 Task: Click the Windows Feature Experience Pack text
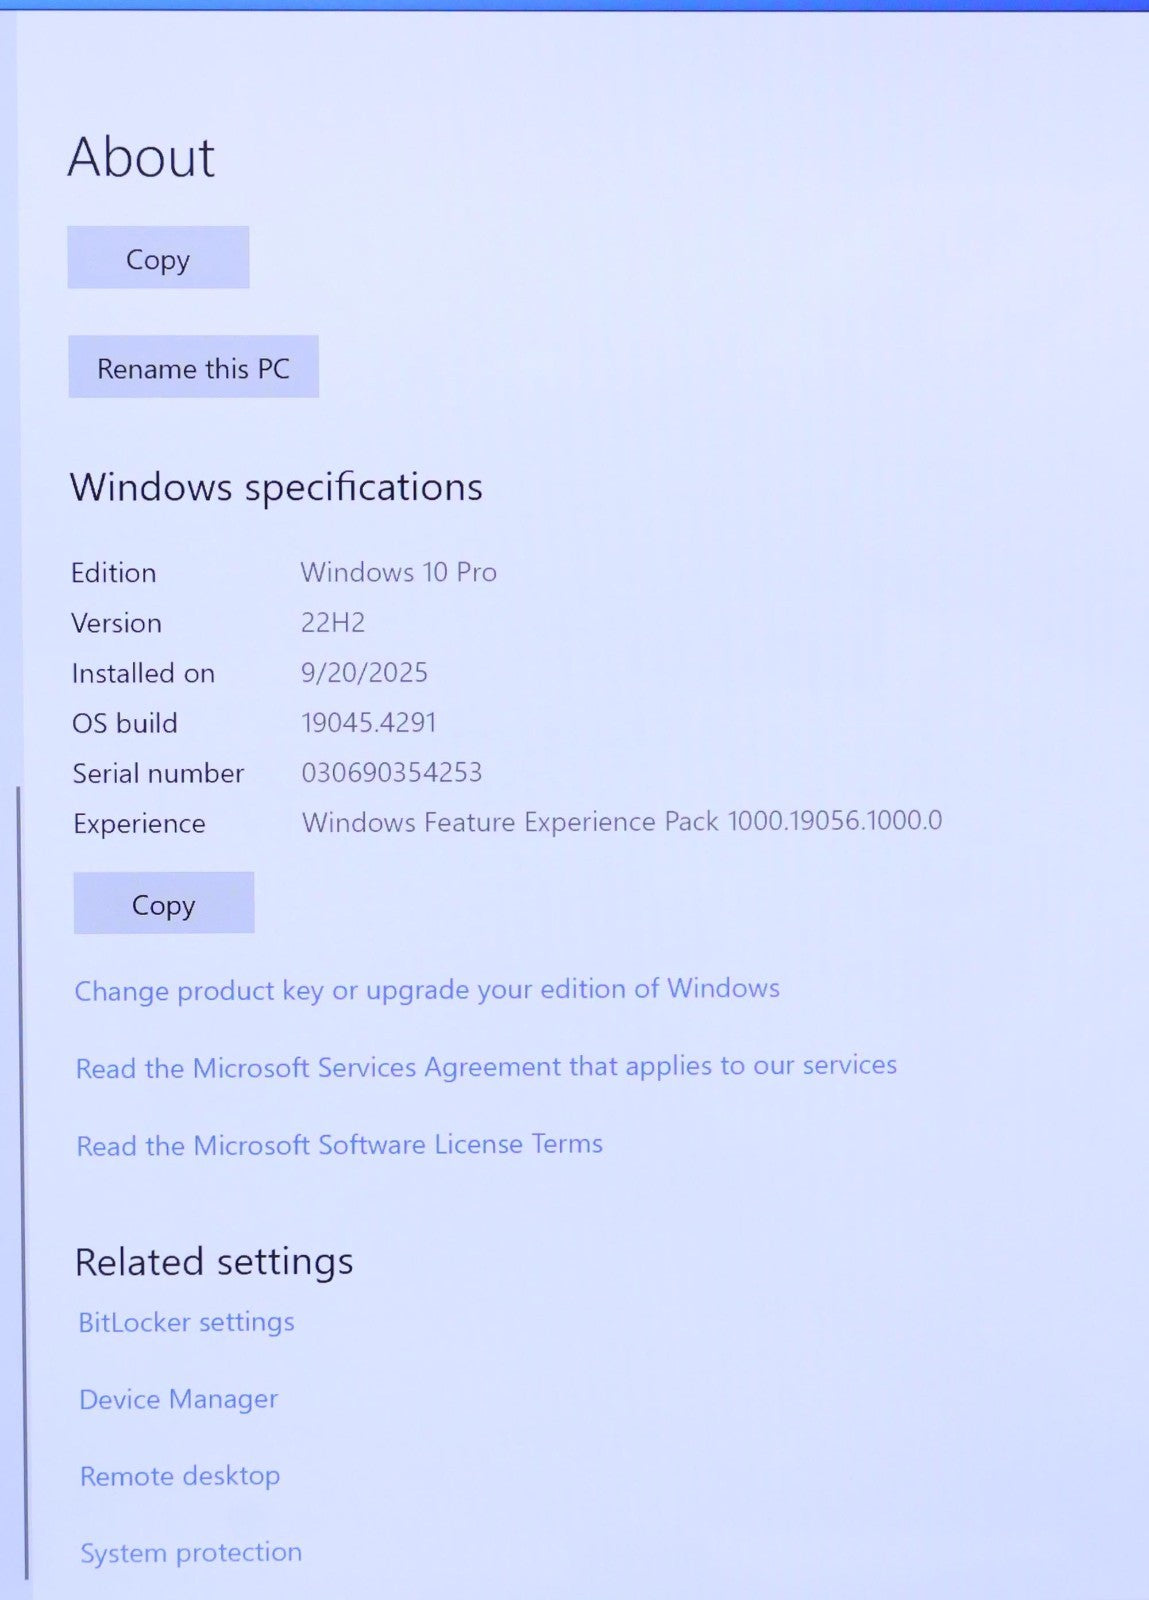[621, 822]
